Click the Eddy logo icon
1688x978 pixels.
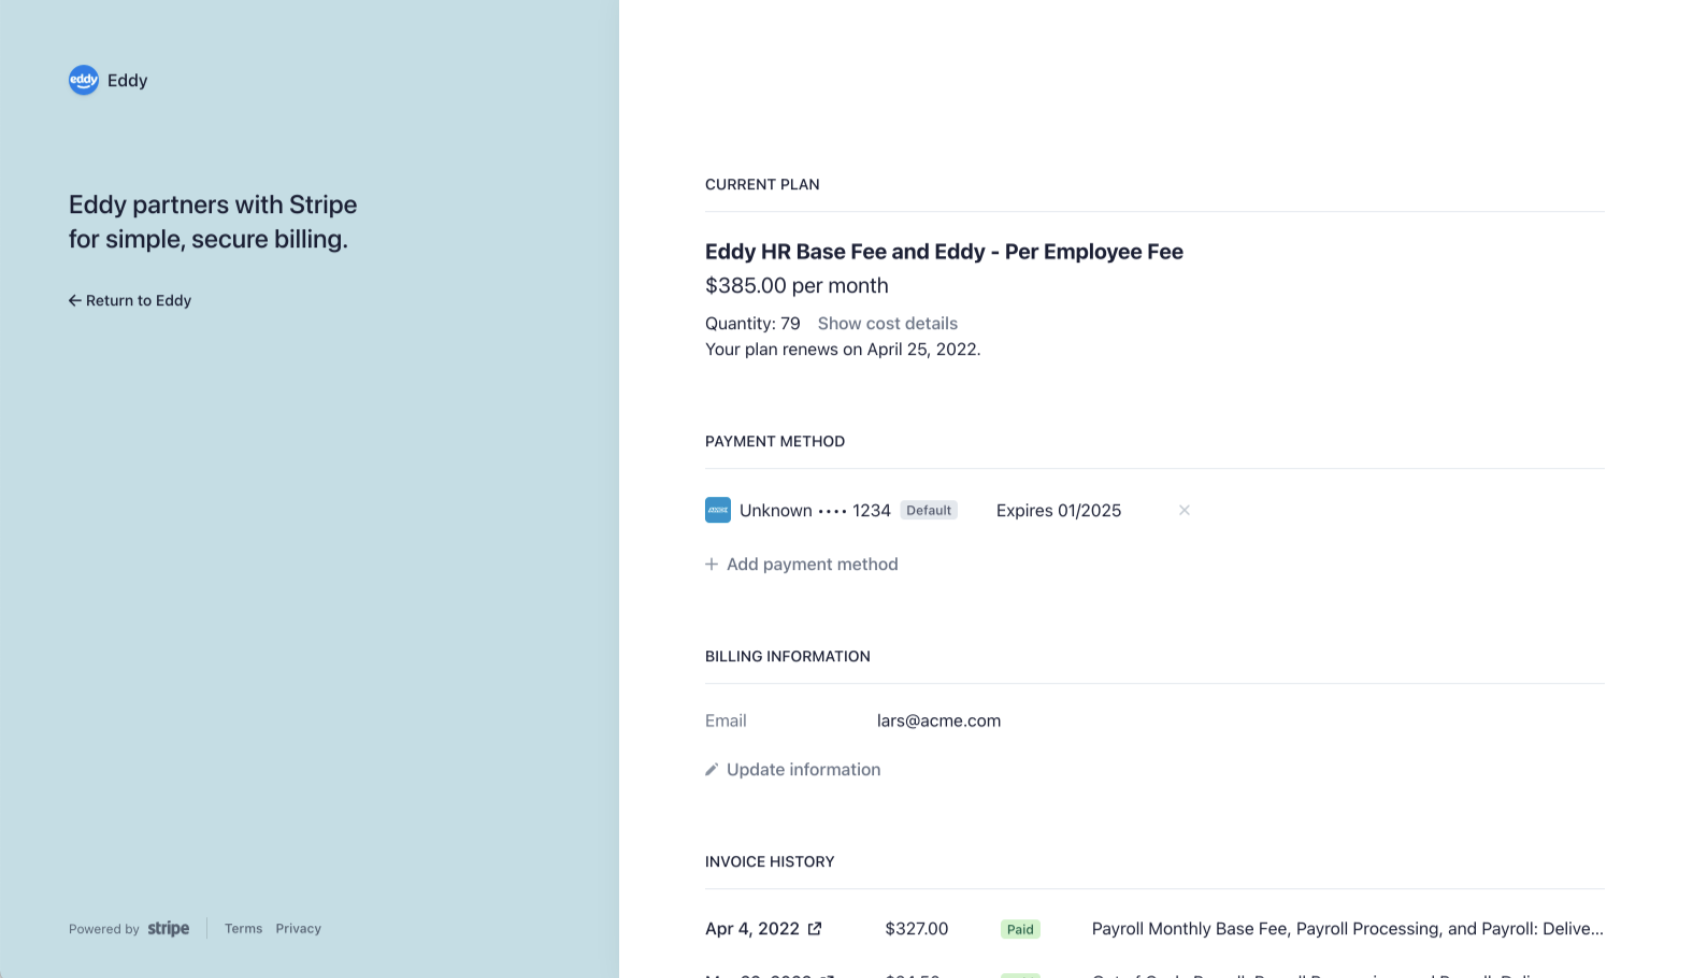[x=84, y=80]
